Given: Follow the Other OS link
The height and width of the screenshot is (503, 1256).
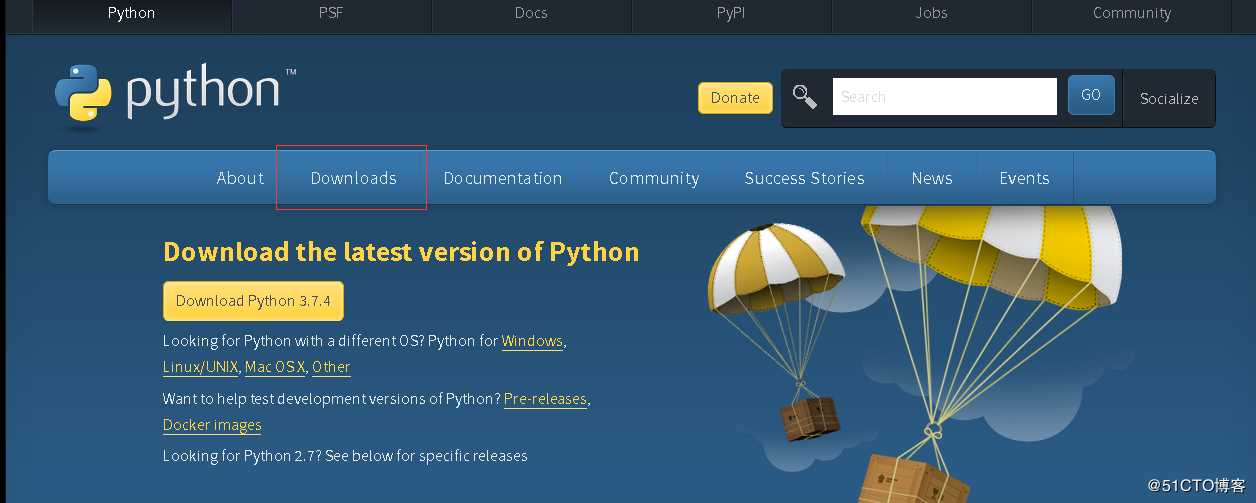Looking at the screenshot, I should (x=331, y=367).
